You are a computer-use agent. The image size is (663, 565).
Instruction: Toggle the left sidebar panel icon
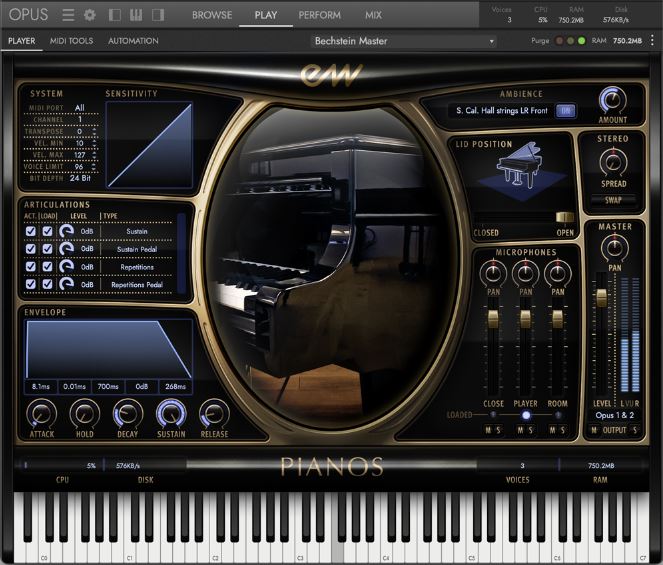[x=115, y=15]
